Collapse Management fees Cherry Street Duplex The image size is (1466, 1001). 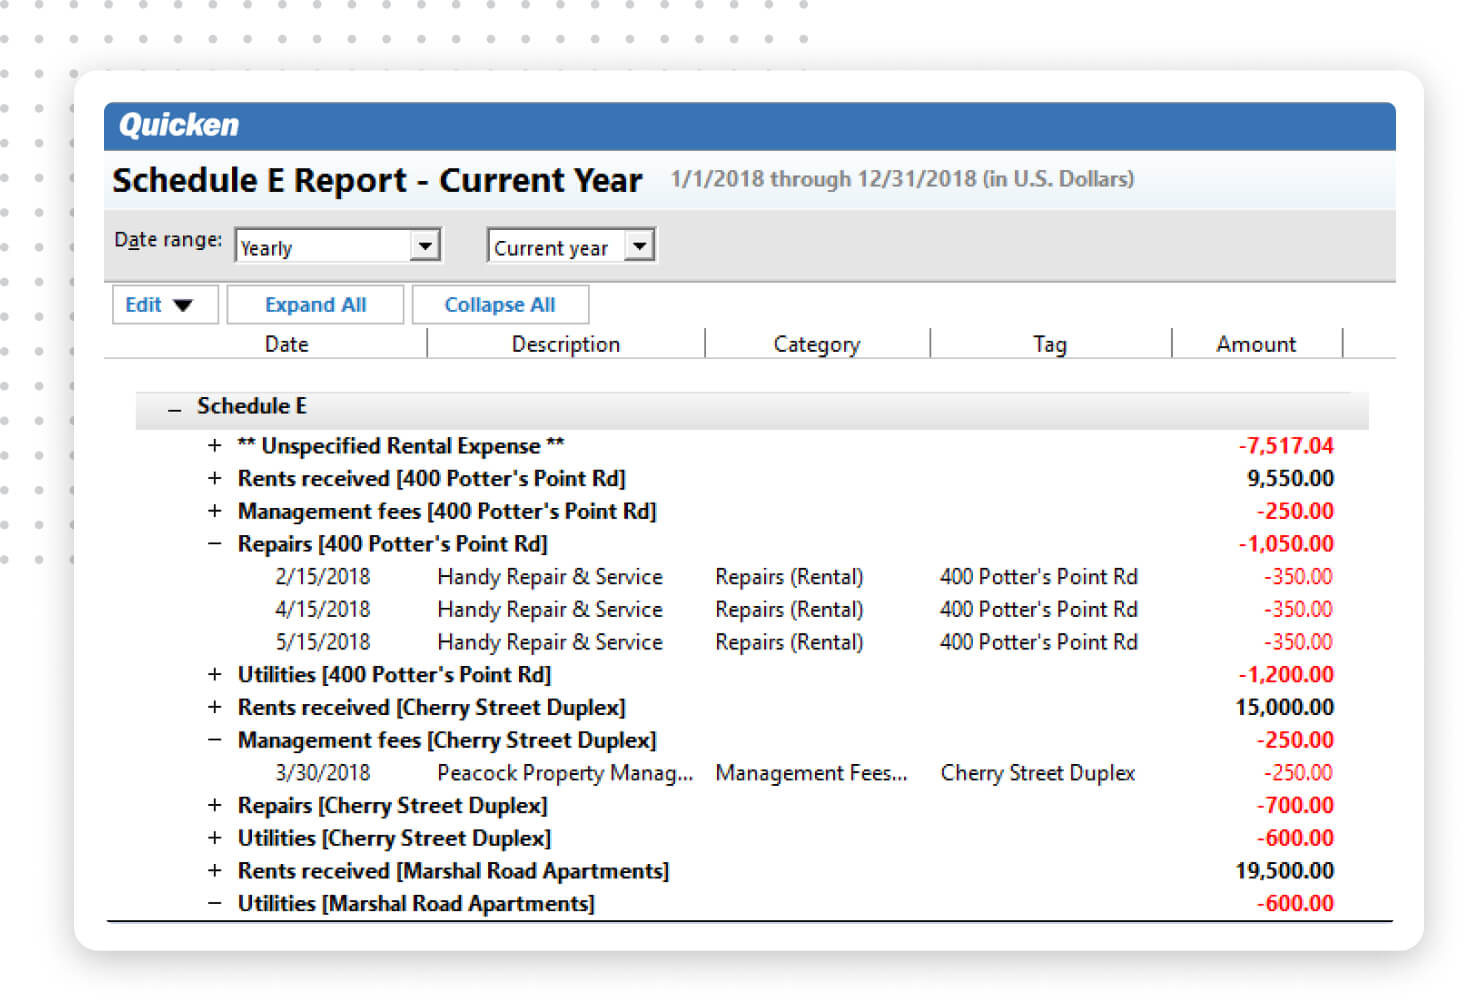214,740
